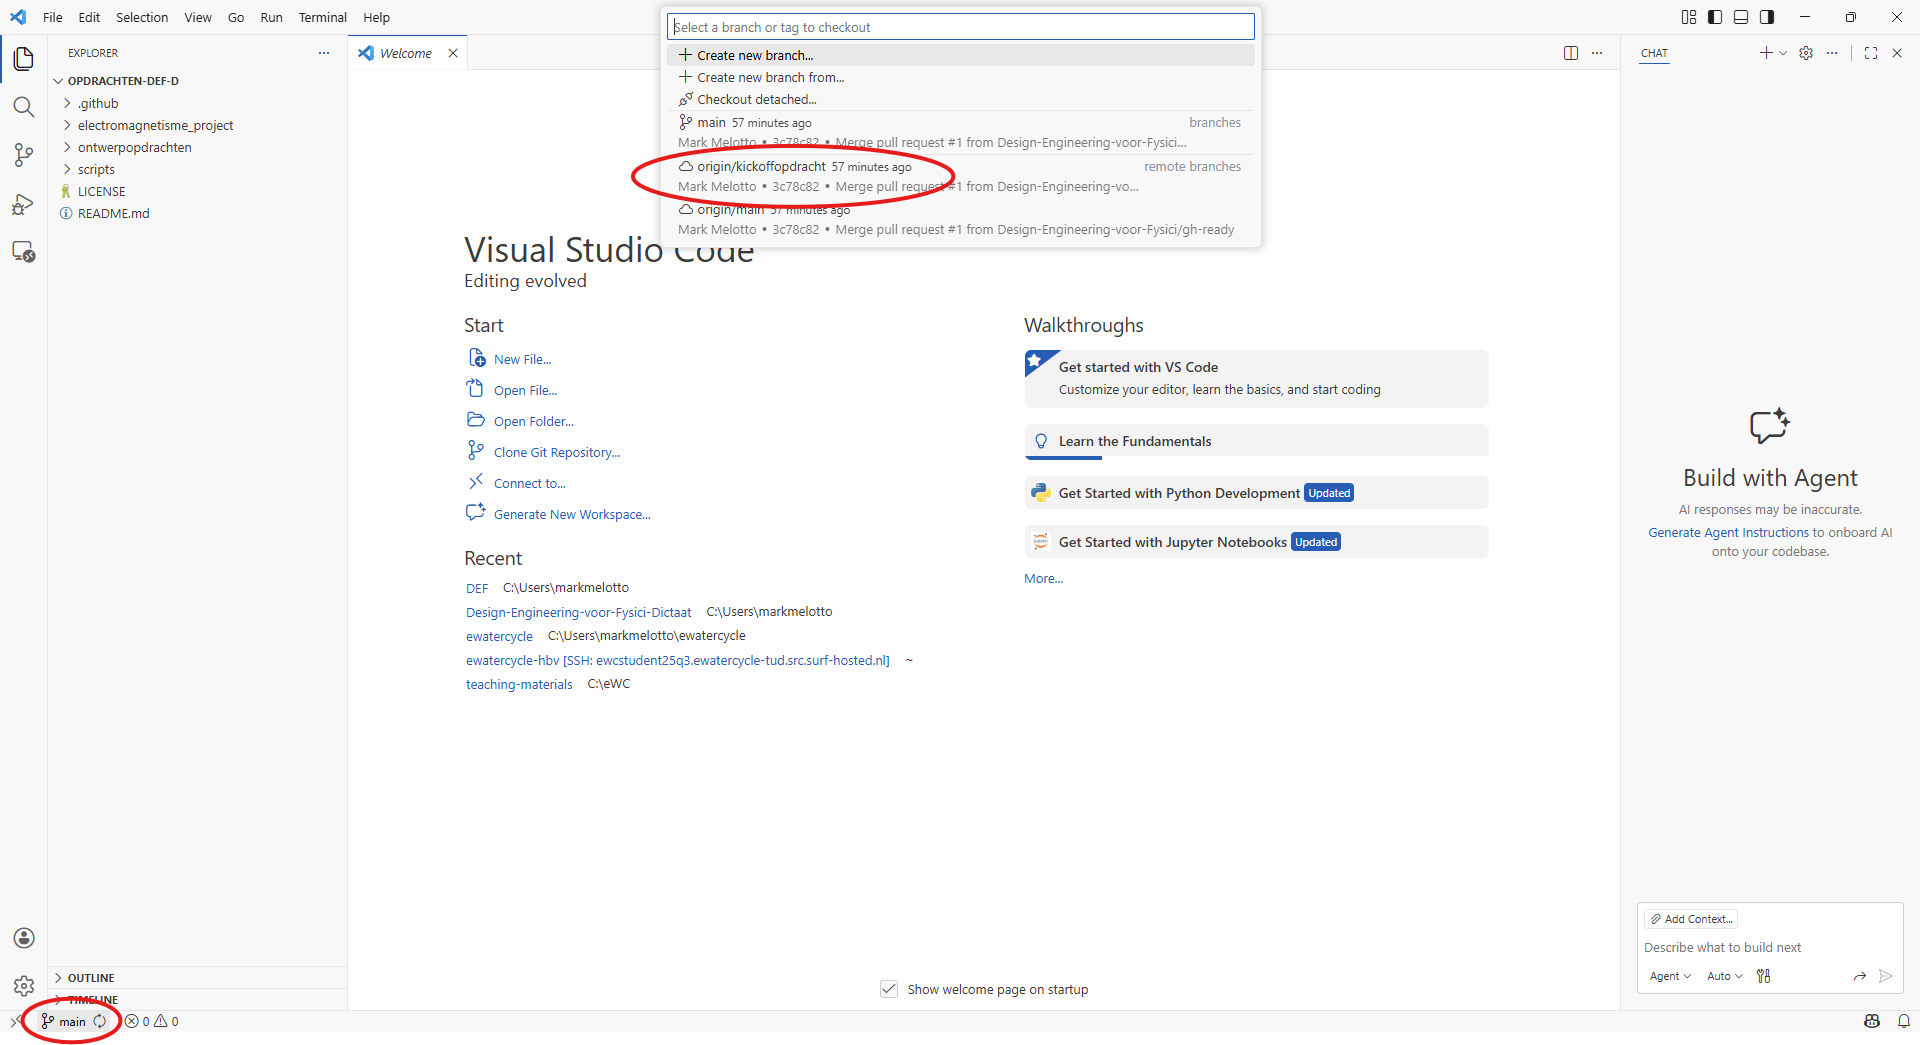This screenshot has width=1920, height=1045.
Task: Click main branch indicator in status bar
Action: 64,1021
